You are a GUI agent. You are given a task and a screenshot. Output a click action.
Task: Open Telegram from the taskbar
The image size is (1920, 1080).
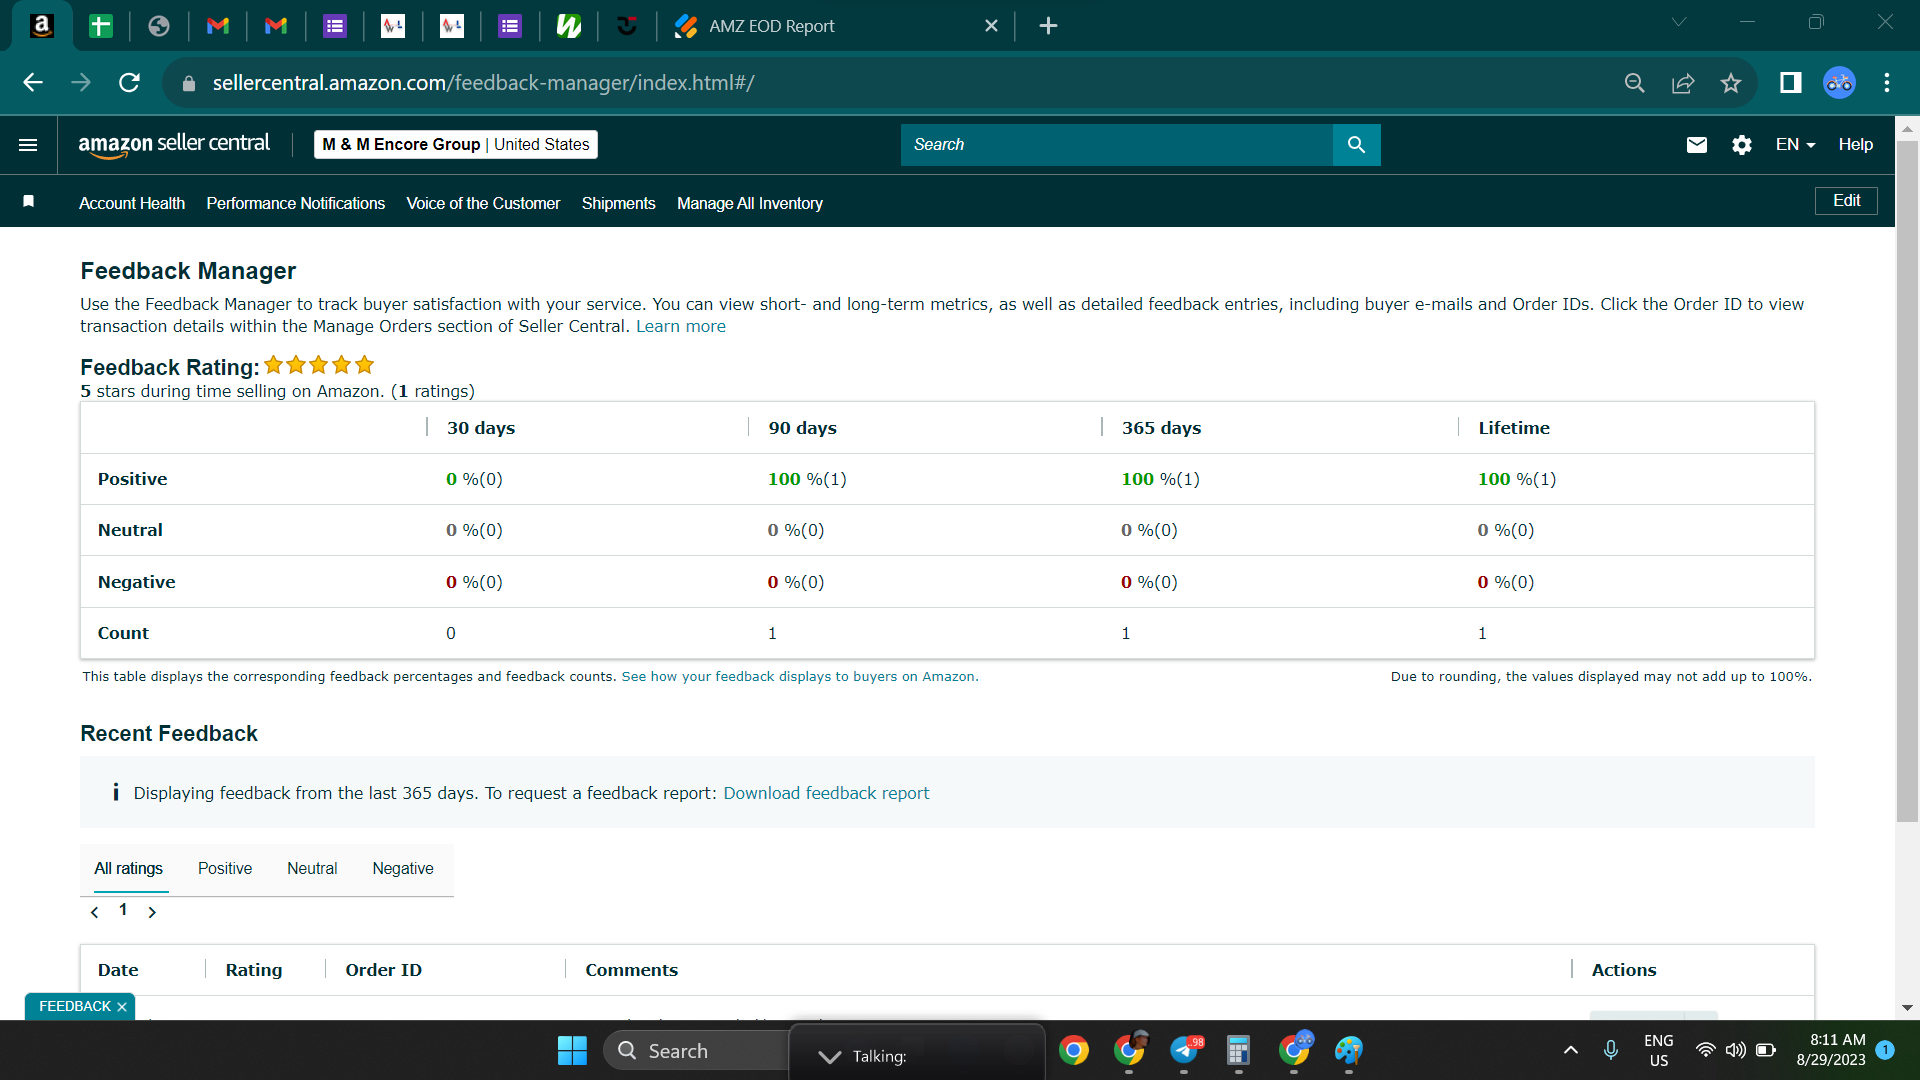pos(1185,1051)
